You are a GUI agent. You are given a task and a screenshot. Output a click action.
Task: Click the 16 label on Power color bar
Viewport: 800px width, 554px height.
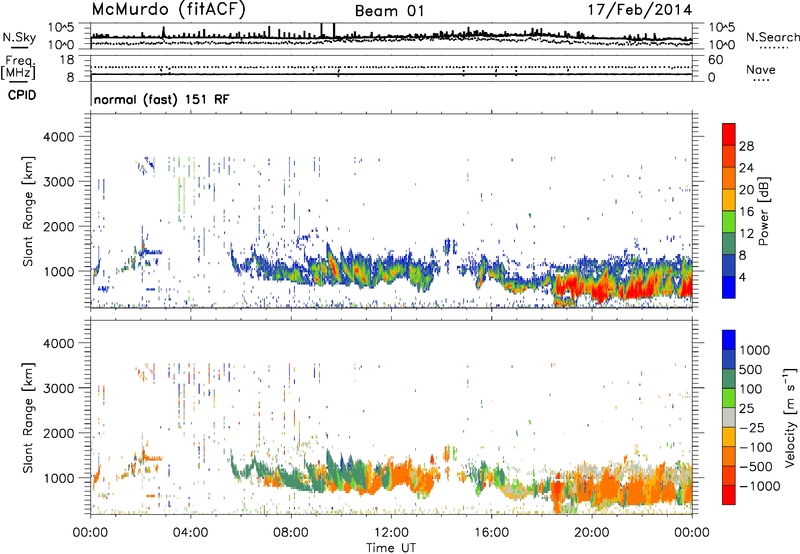746,212
